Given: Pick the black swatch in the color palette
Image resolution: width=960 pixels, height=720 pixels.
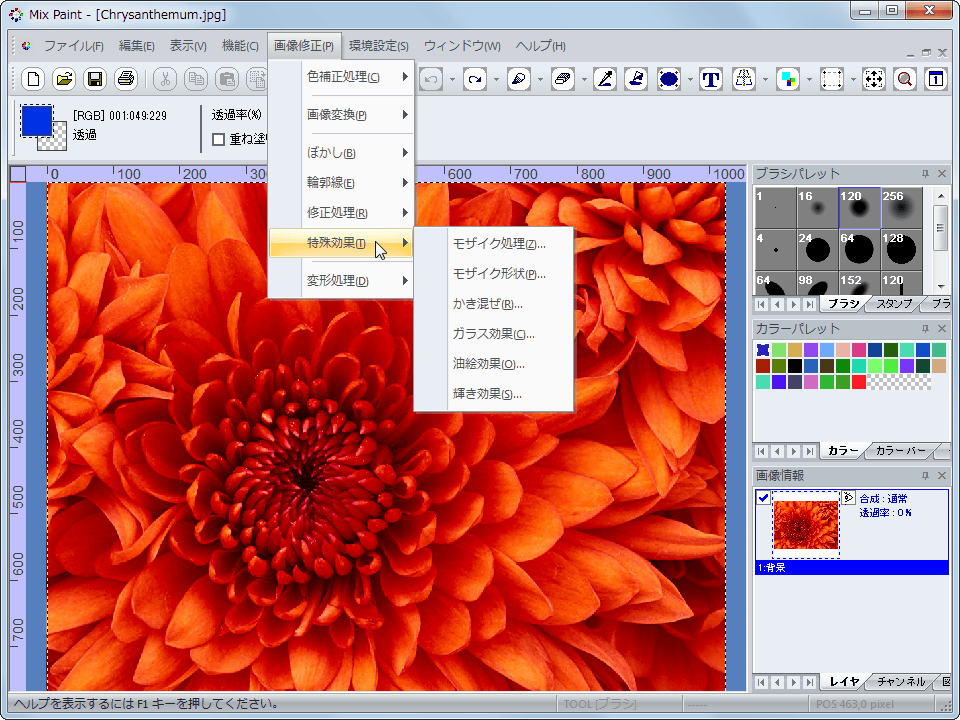Looking at the screenshot, I should (x=795, y=366).
